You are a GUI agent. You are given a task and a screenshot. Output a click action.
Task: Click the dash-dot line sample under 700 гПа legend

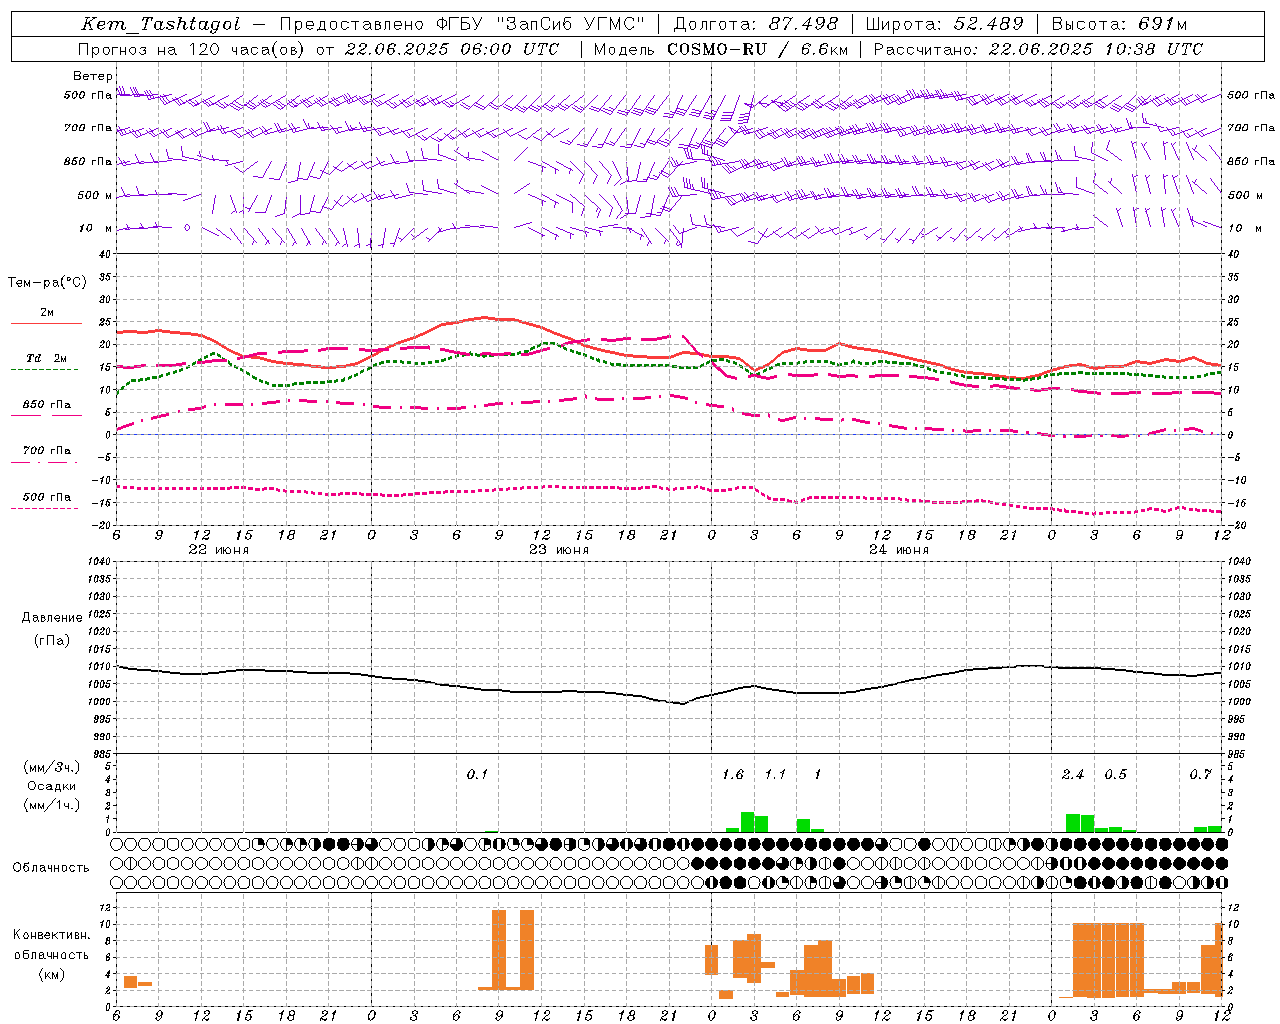coord(44,462)
